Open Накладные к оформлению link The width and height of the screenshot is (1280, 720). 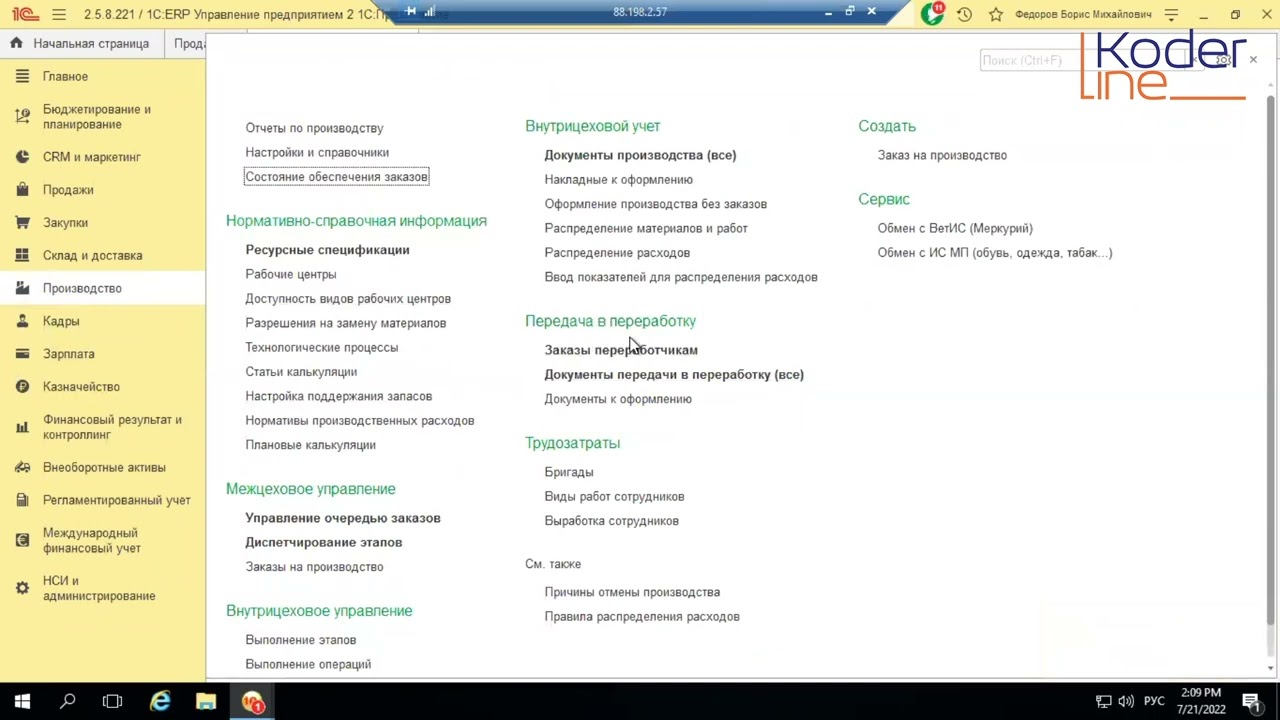coord(618,180)
